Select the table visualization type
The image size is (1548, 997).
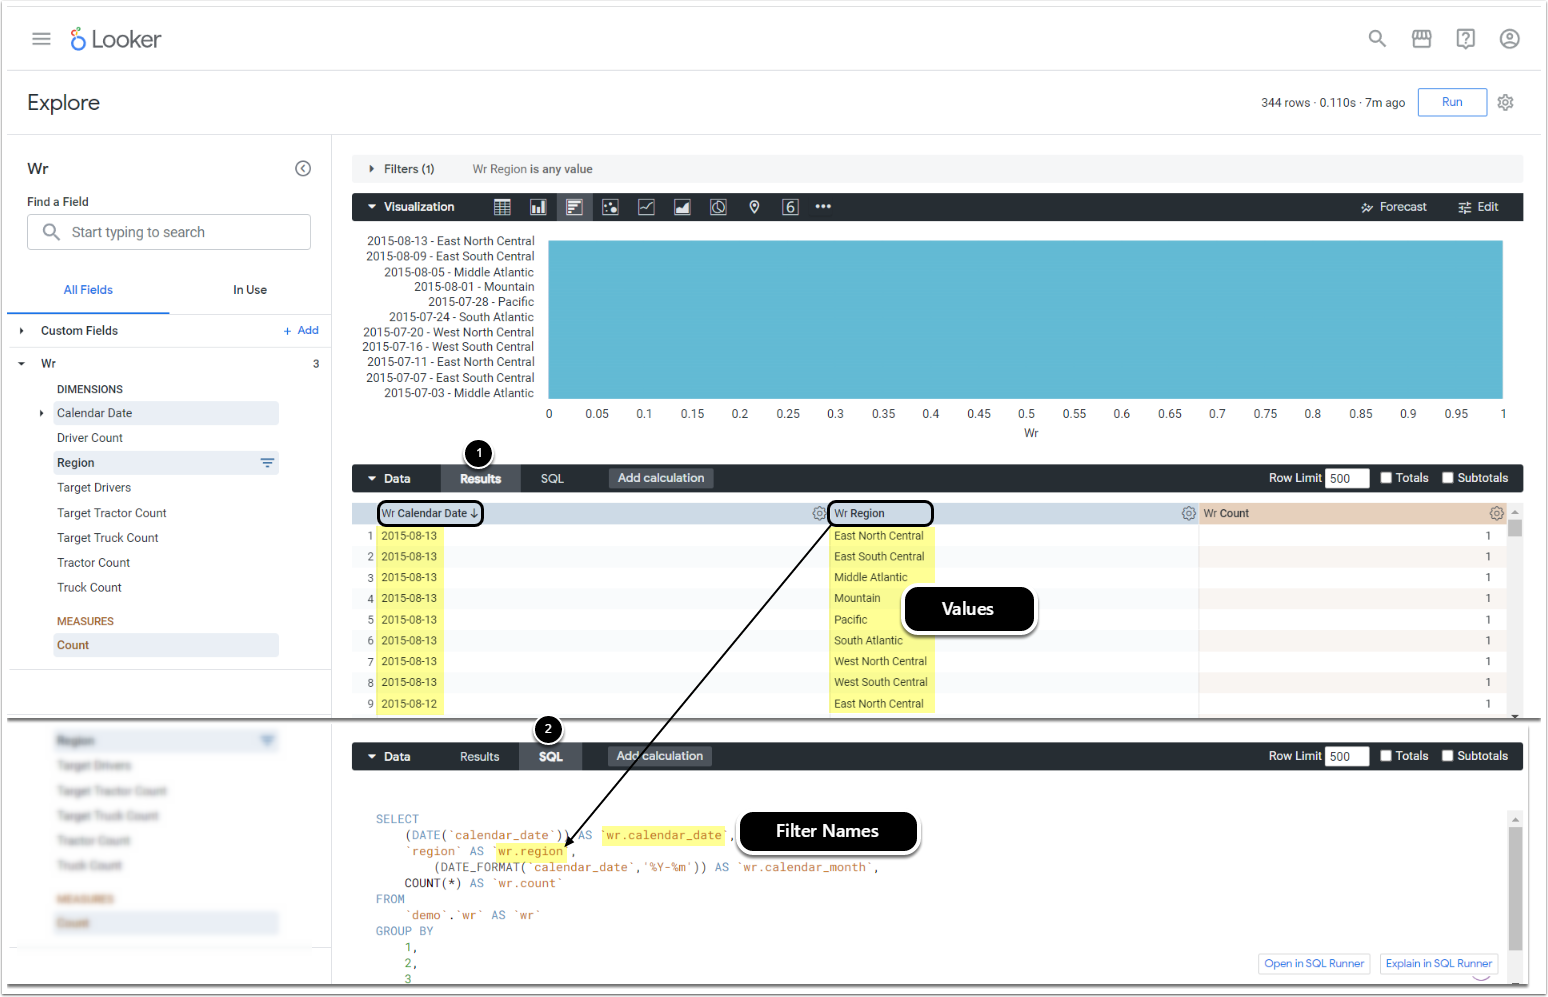tap(502, 207)
